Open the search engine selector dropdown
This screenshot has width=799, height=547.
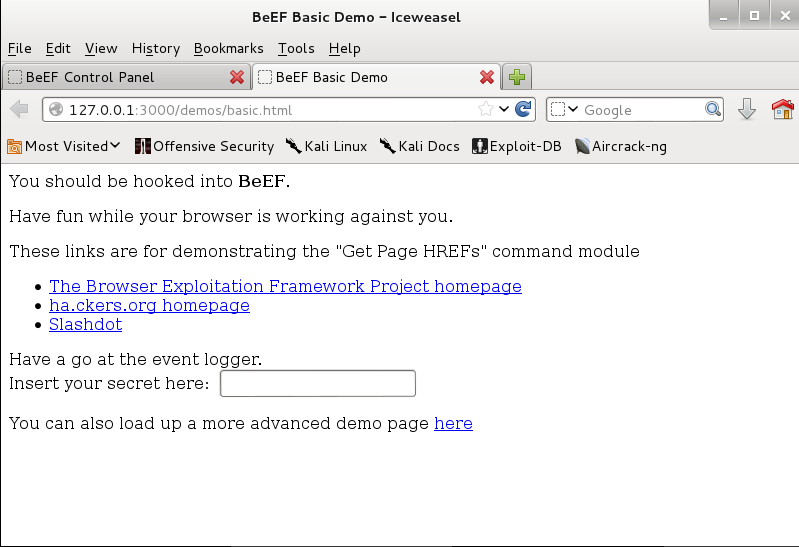[565, 109]
